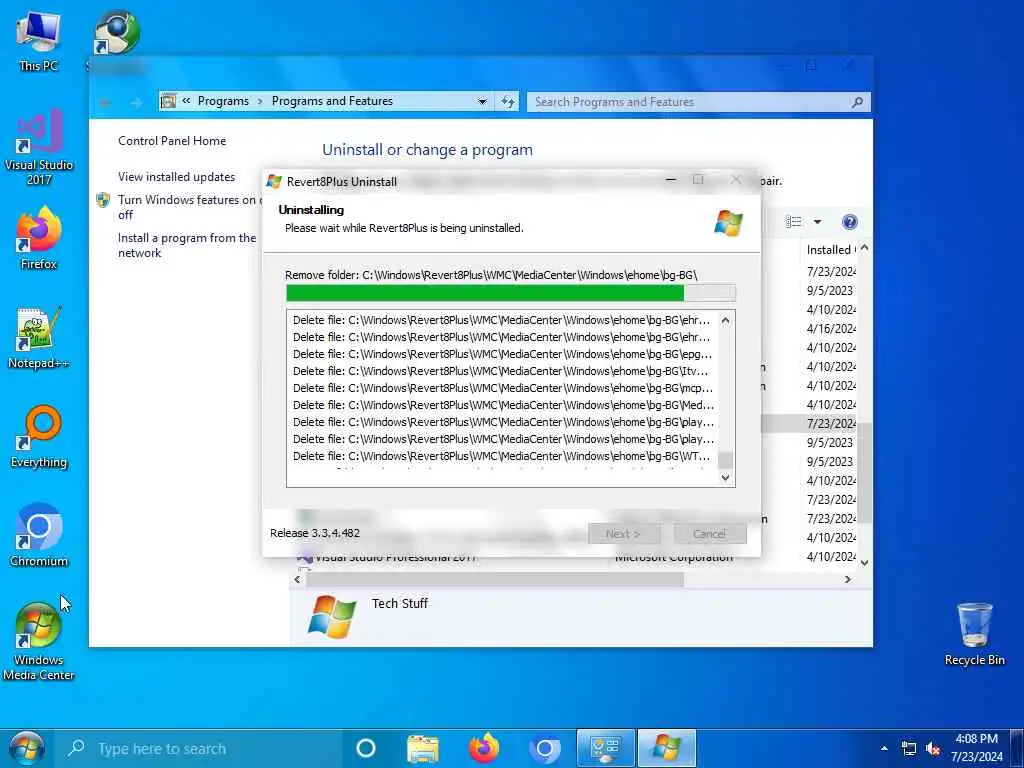
Task: Select log line ending with bg-BG\Med...
Action: tap(502, 405)
